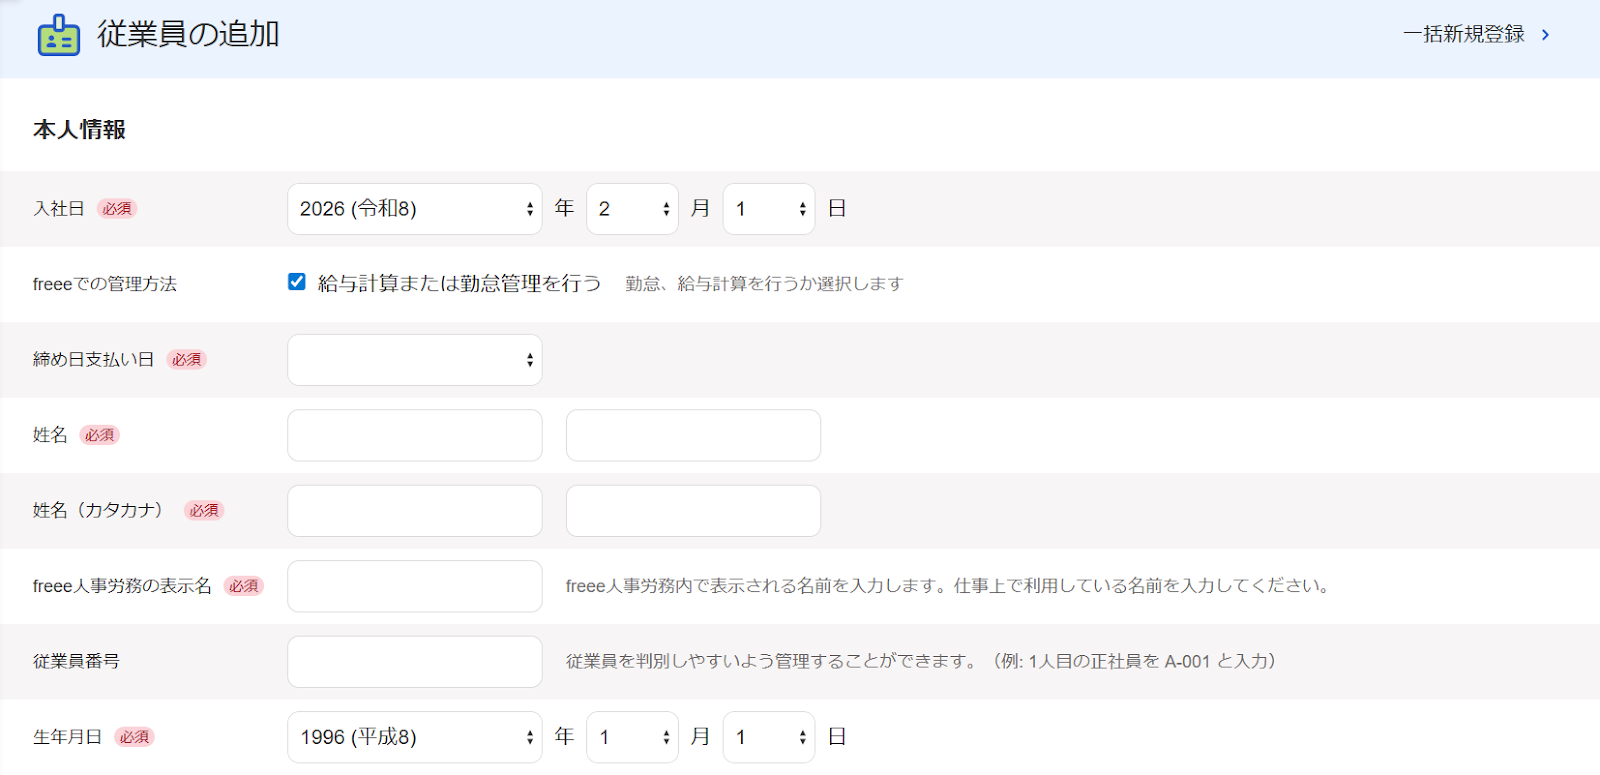Click the 従業員番号 input field
The width and height of the screenshot is (1600, 775).
pos(415,662)
